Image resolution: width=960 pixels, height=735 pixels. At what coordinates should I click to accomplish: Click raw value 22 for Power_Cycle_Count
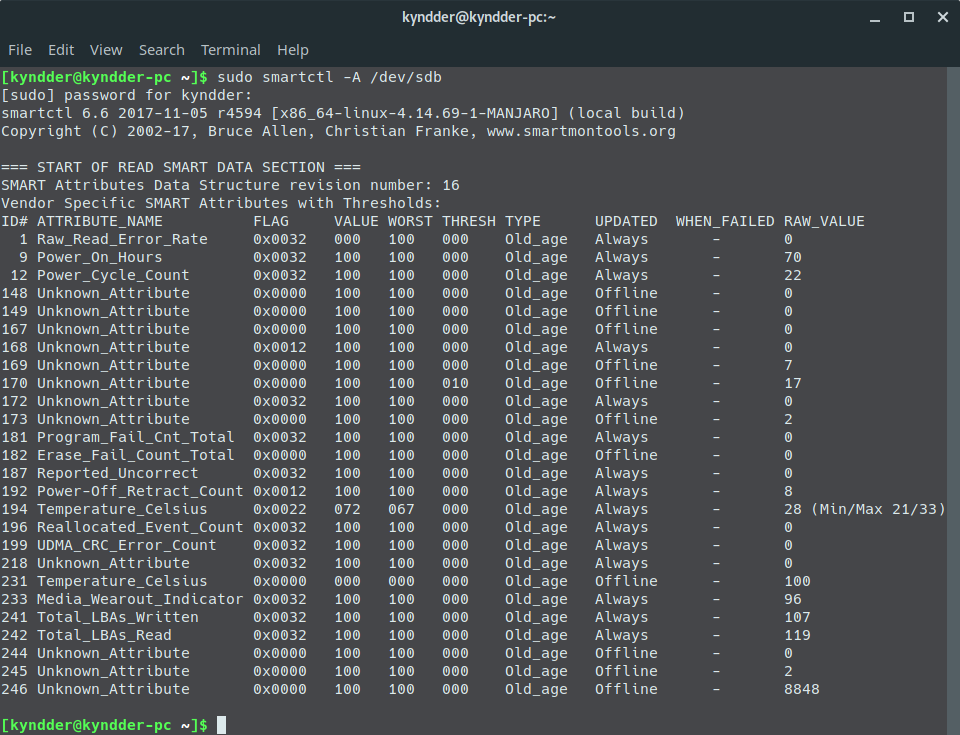(x=793, y=275)
